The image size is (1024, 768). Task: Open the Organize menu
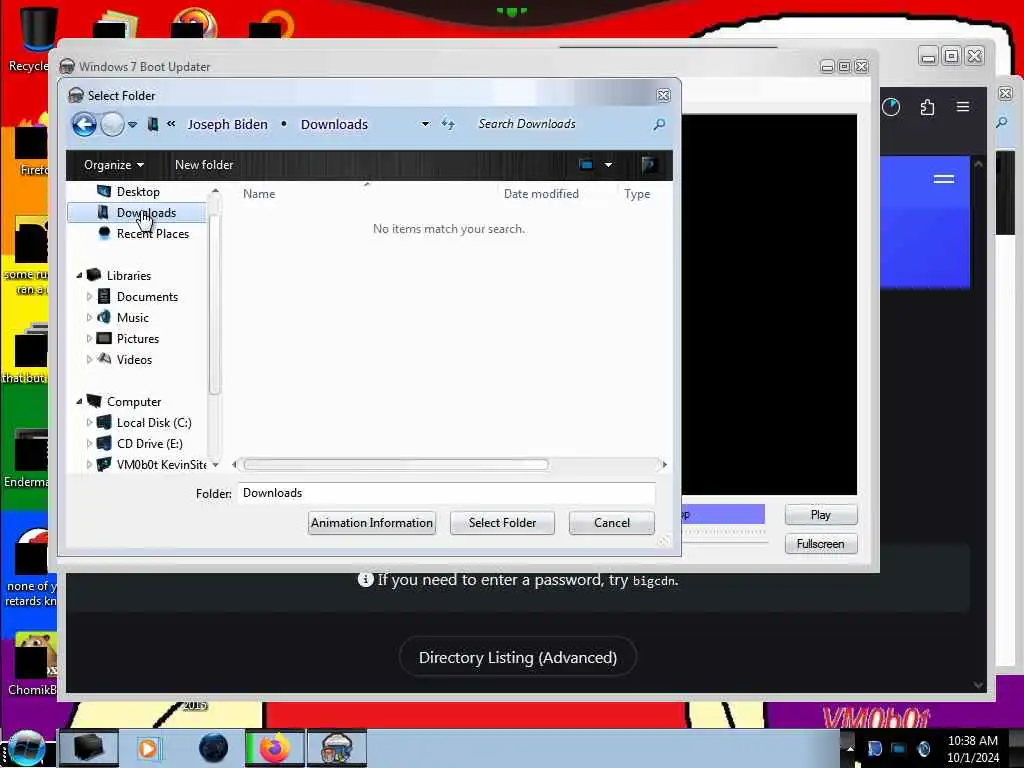coord(114,165)
